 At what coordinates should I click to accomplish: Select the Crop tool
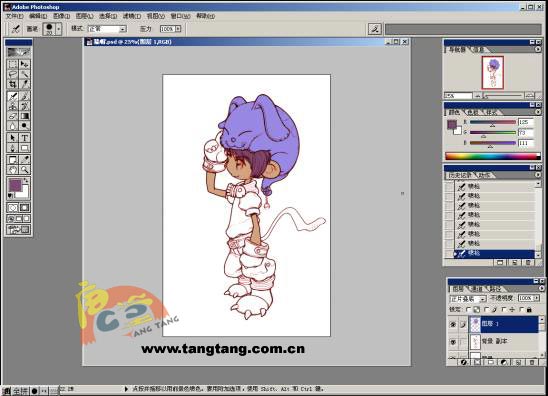[x=13, y=84]
